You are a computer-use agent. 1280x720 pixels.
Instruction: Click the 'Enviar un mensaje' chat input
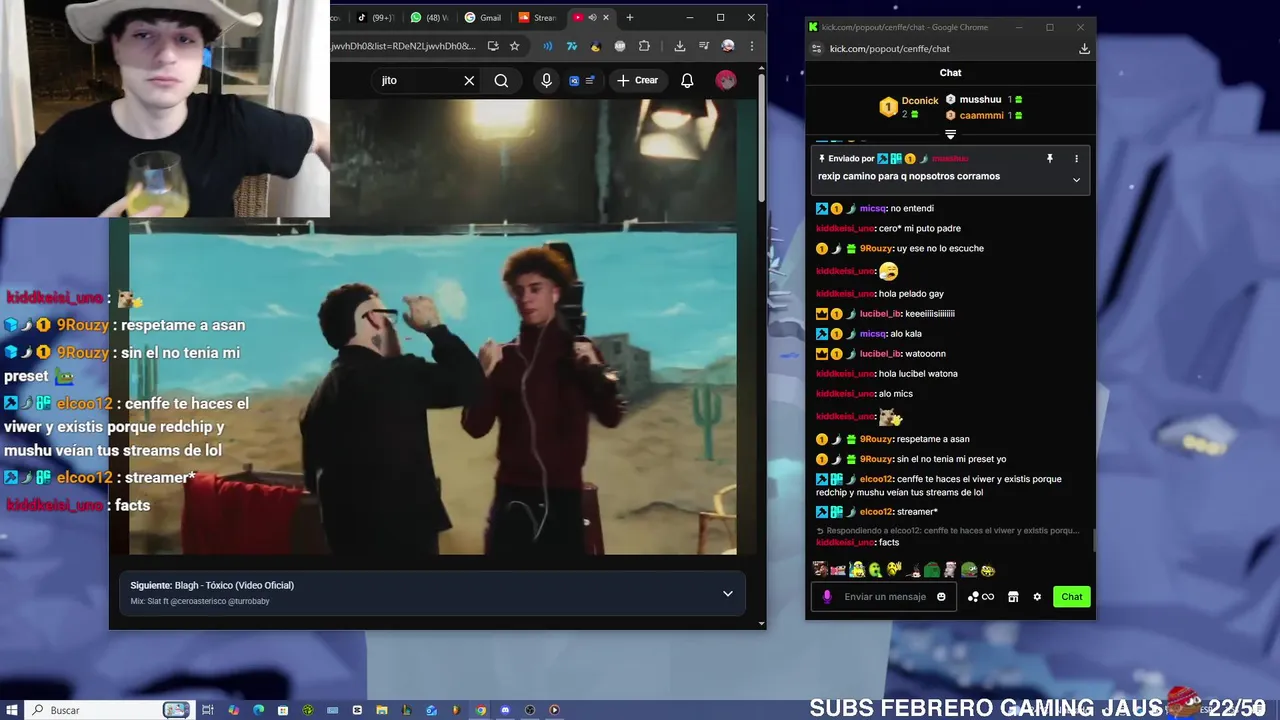pyautogui.click(x=885, y=597)
